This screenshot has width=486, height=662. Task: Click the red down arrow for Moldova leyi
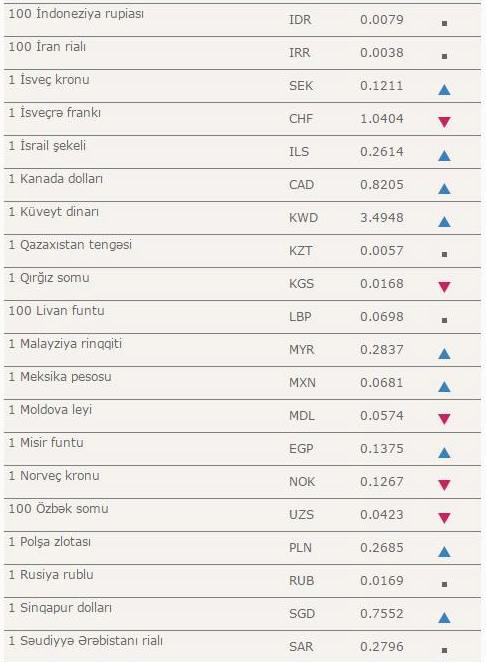(x=444, y=419)
